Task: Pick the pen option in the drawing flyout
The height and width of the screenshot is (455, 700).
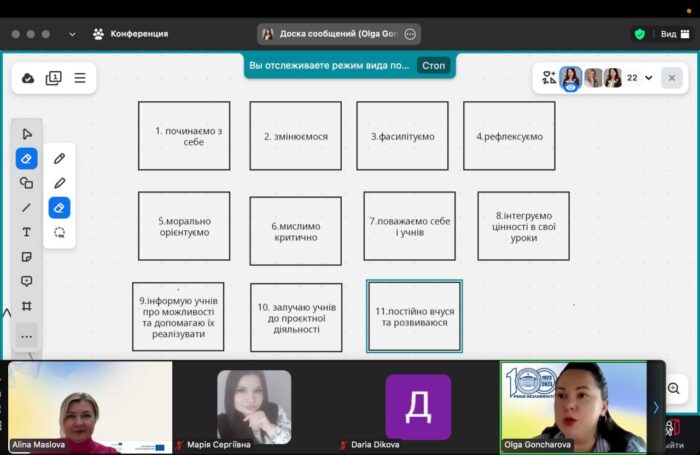Action: click(59, 158)
